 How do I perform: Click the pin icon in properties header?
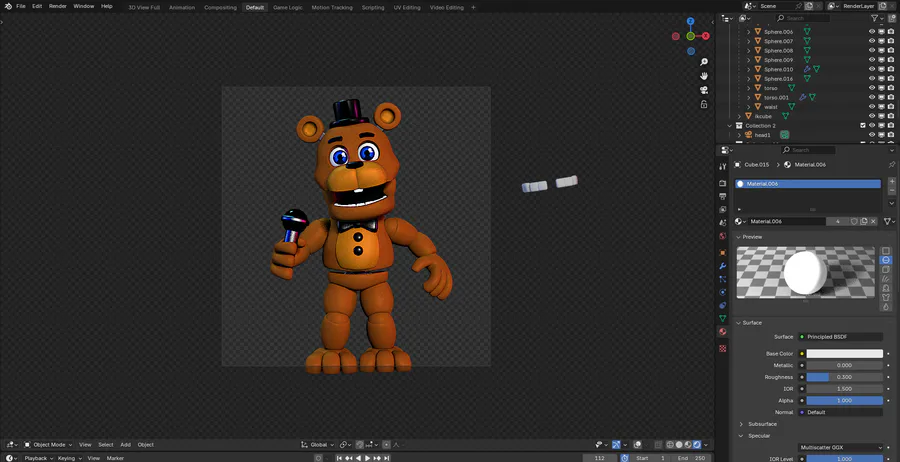coord(891,165)
